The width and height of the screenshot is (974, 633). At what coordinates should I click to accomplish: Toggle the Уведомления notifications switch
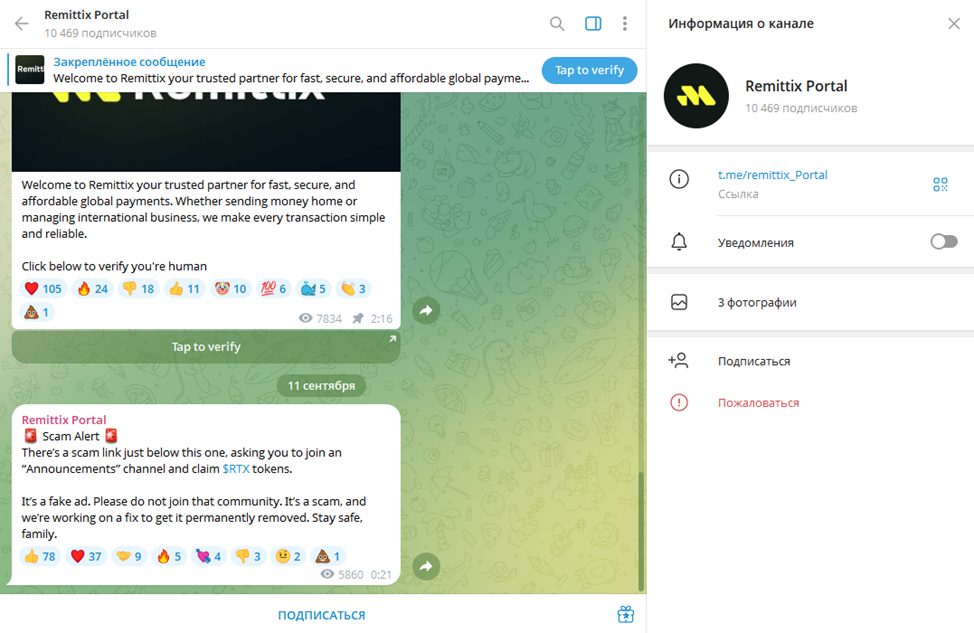pos(944,242)
